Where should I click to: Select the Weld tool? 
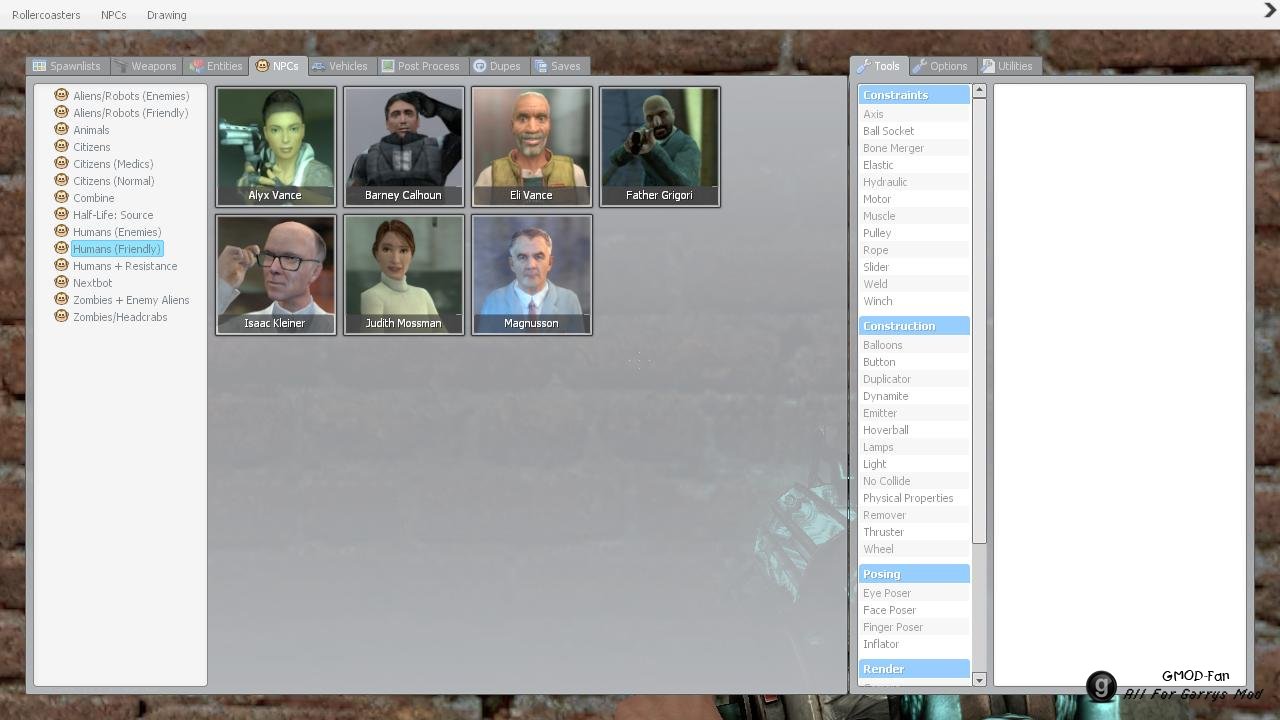pos(914,284)
